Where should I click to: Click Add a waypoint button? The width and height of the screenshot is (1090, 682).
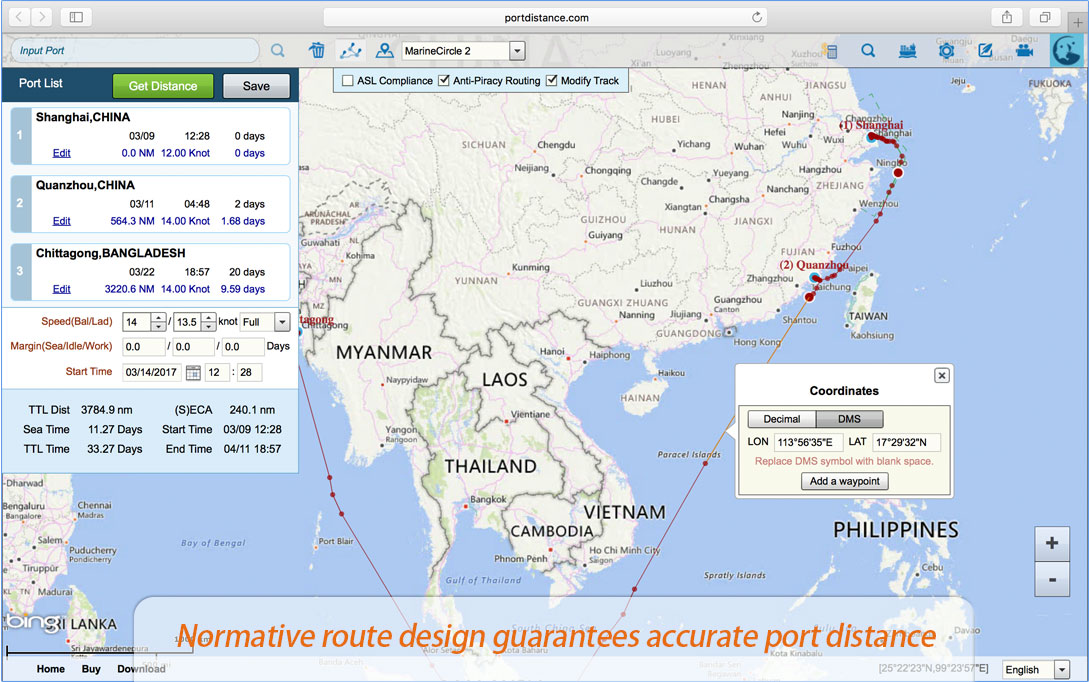(845, 481)
